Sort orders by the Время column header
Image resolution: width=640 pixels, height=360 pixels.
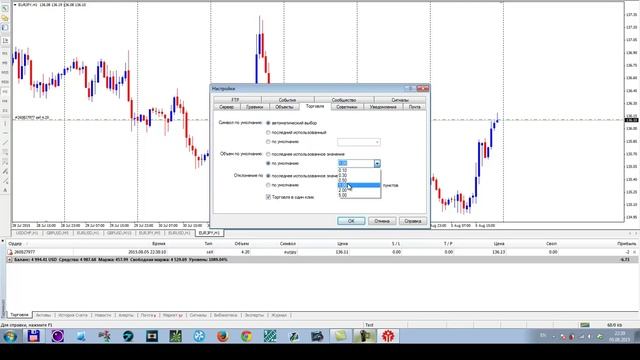tap(159, 244)
